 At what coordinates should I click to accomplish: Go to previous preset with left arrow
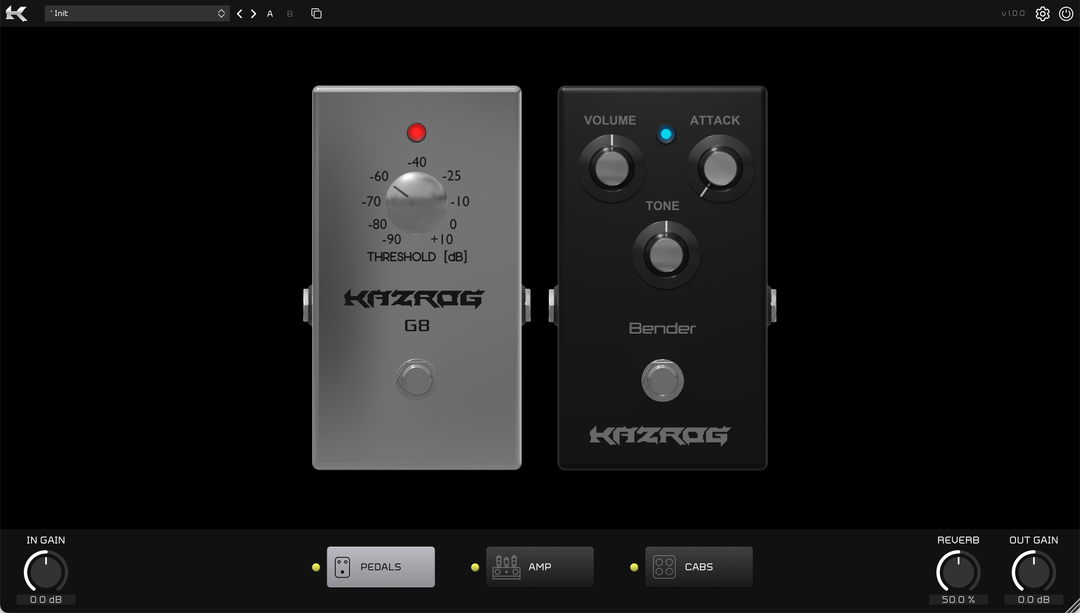pyautogui.click(x=240, y=14)
